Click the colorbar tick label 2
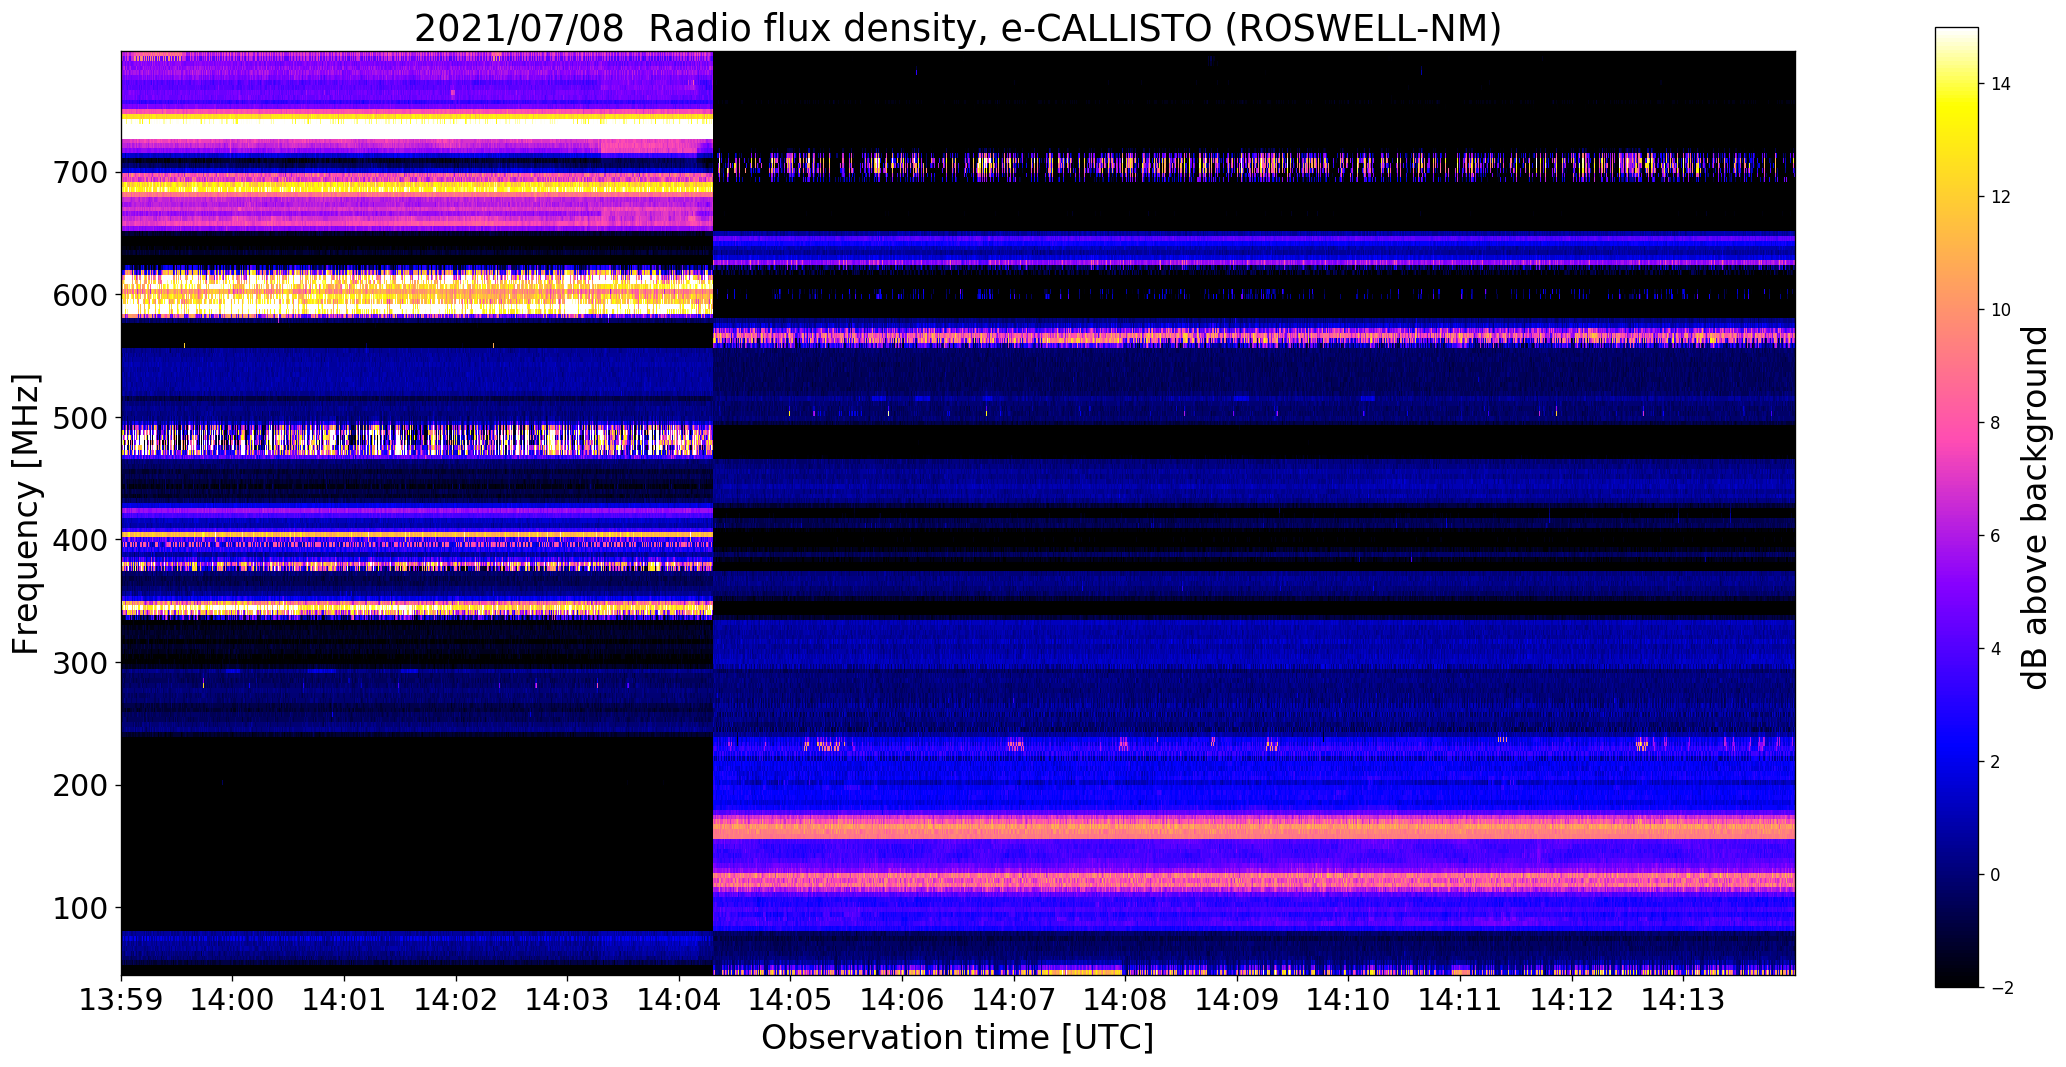Image resolution: width=2066 pixels, height=1067 pixels. (1995, 763)
